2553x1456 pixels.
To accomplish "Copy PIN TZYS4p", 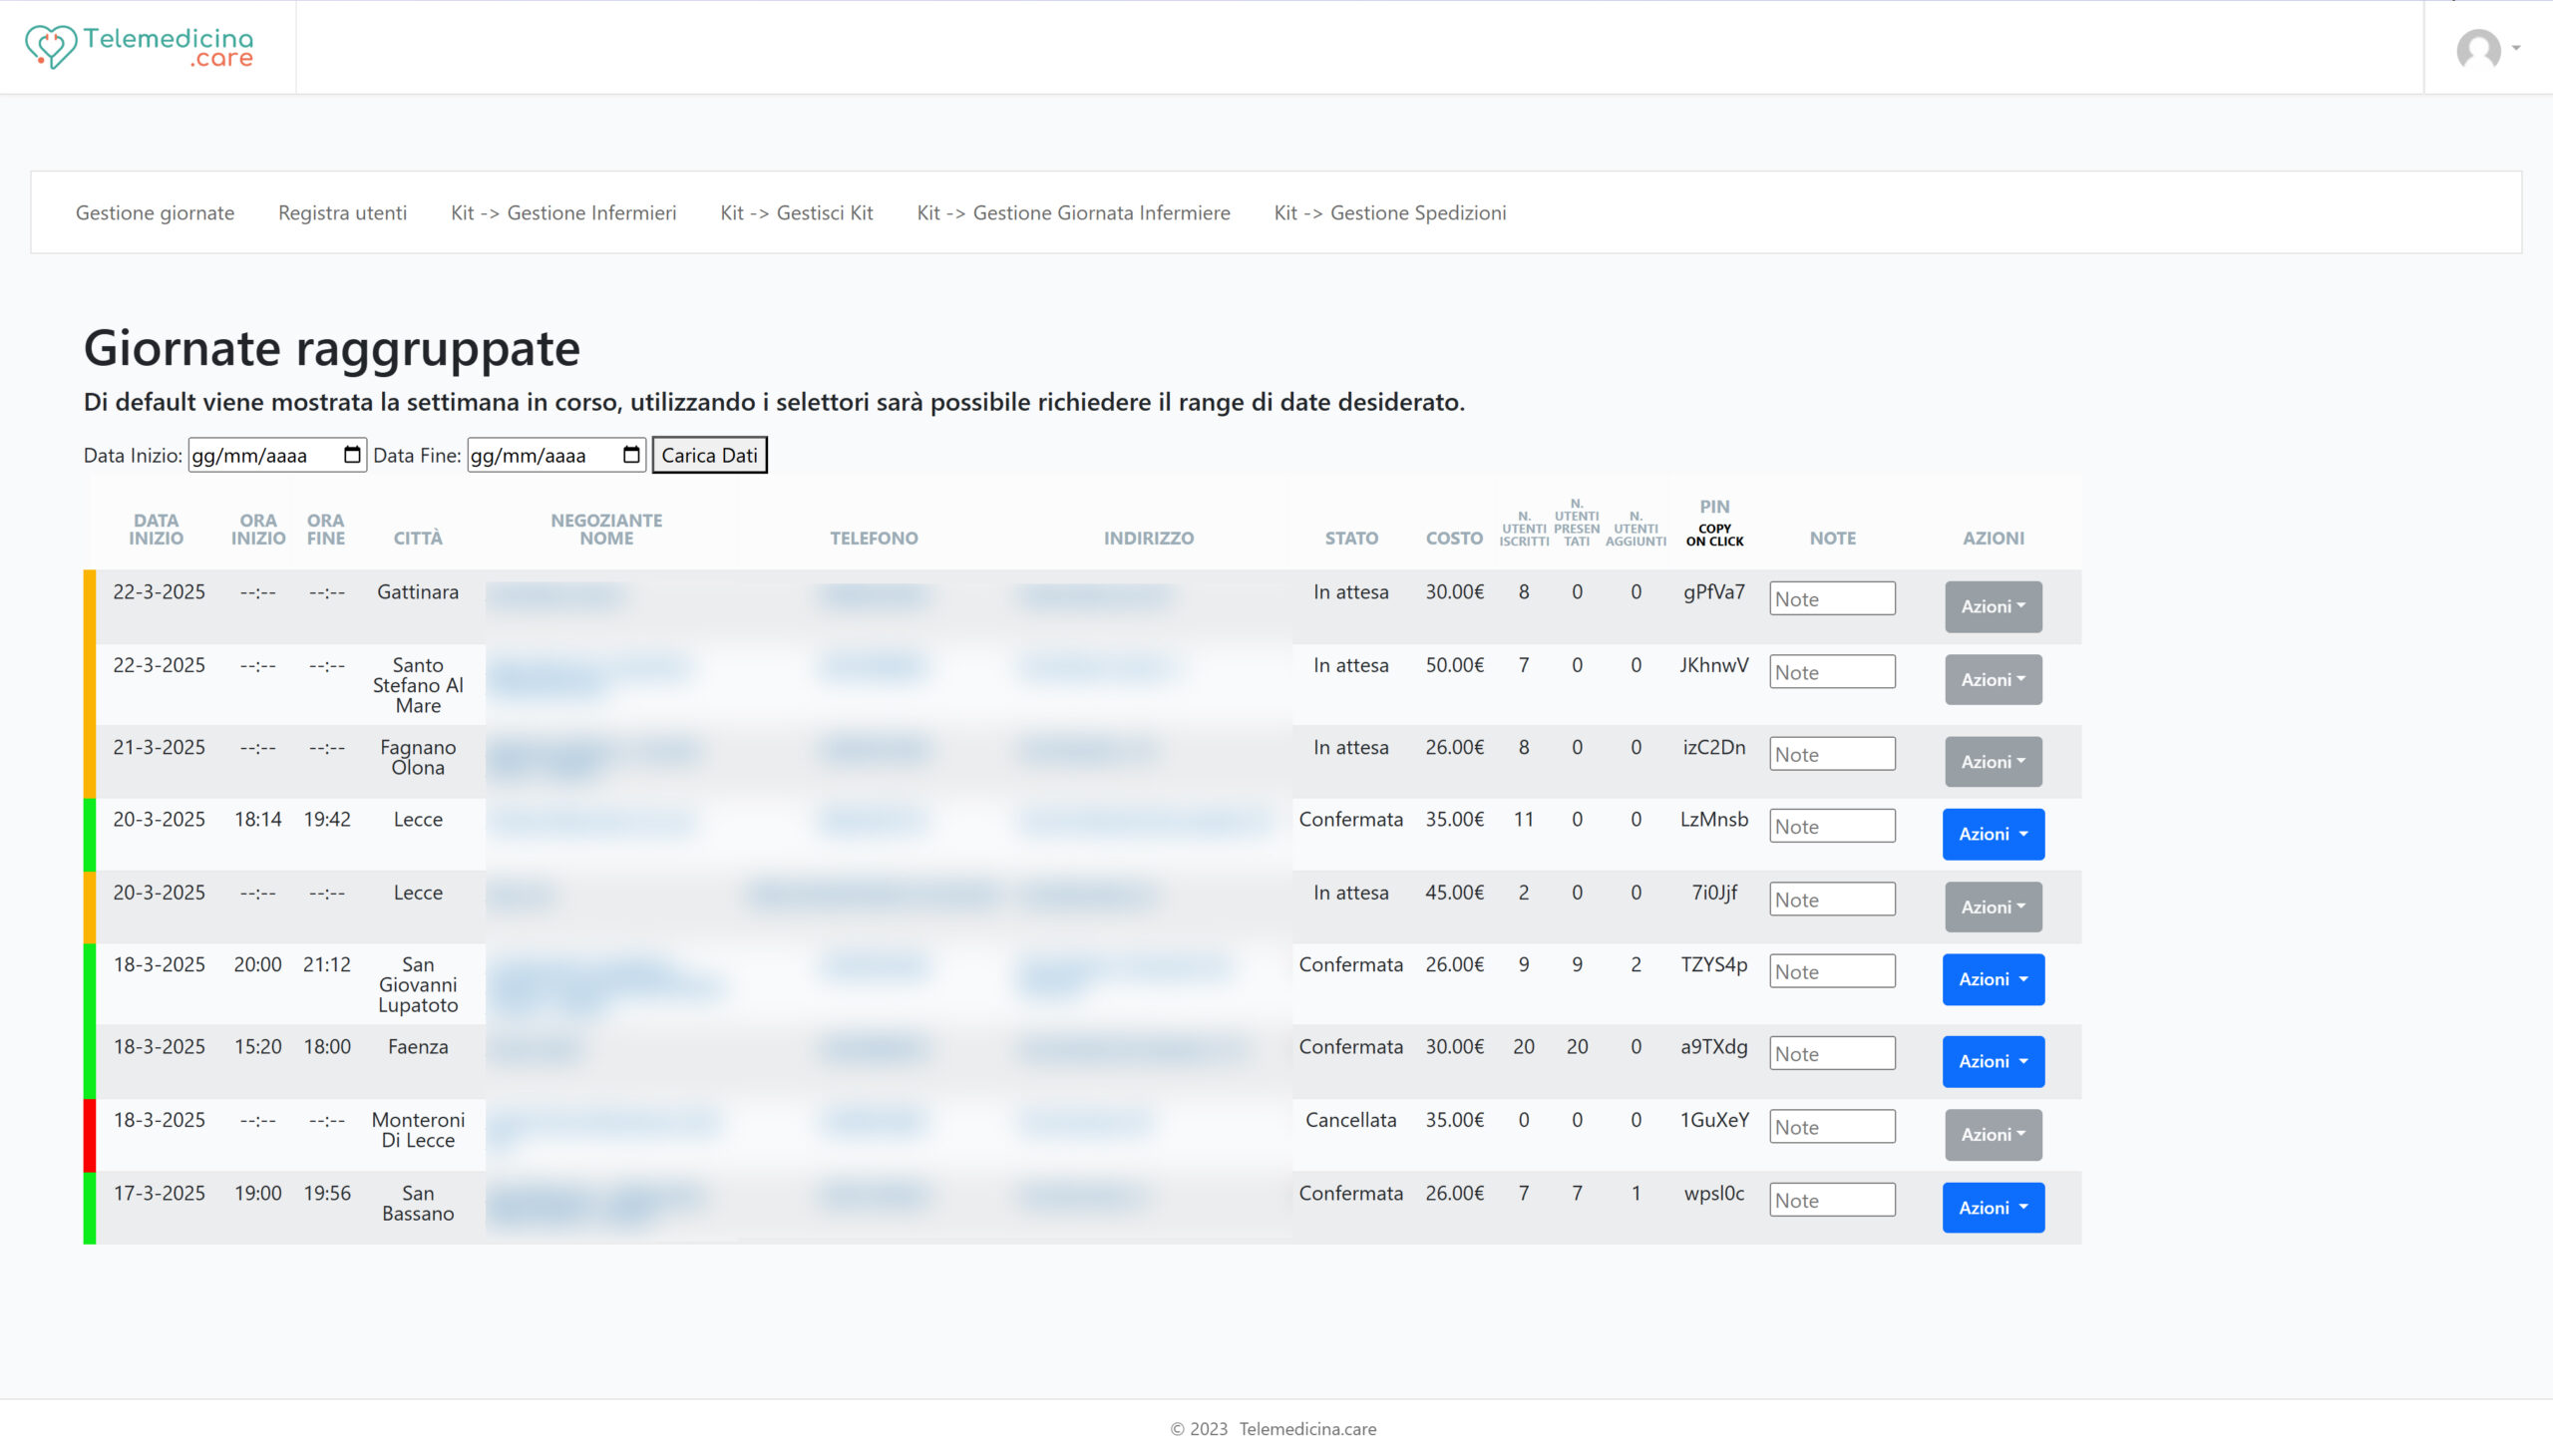I will [1714, 964].
